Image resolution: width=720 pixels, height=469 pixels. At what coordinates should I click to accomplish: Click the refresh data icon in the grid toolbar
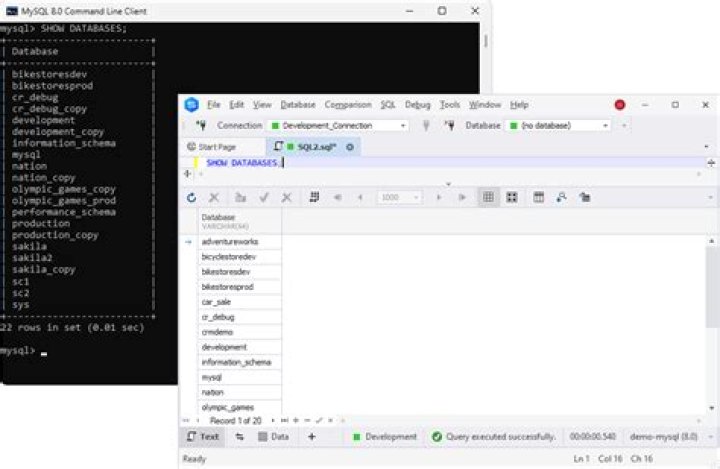point(191,198)
